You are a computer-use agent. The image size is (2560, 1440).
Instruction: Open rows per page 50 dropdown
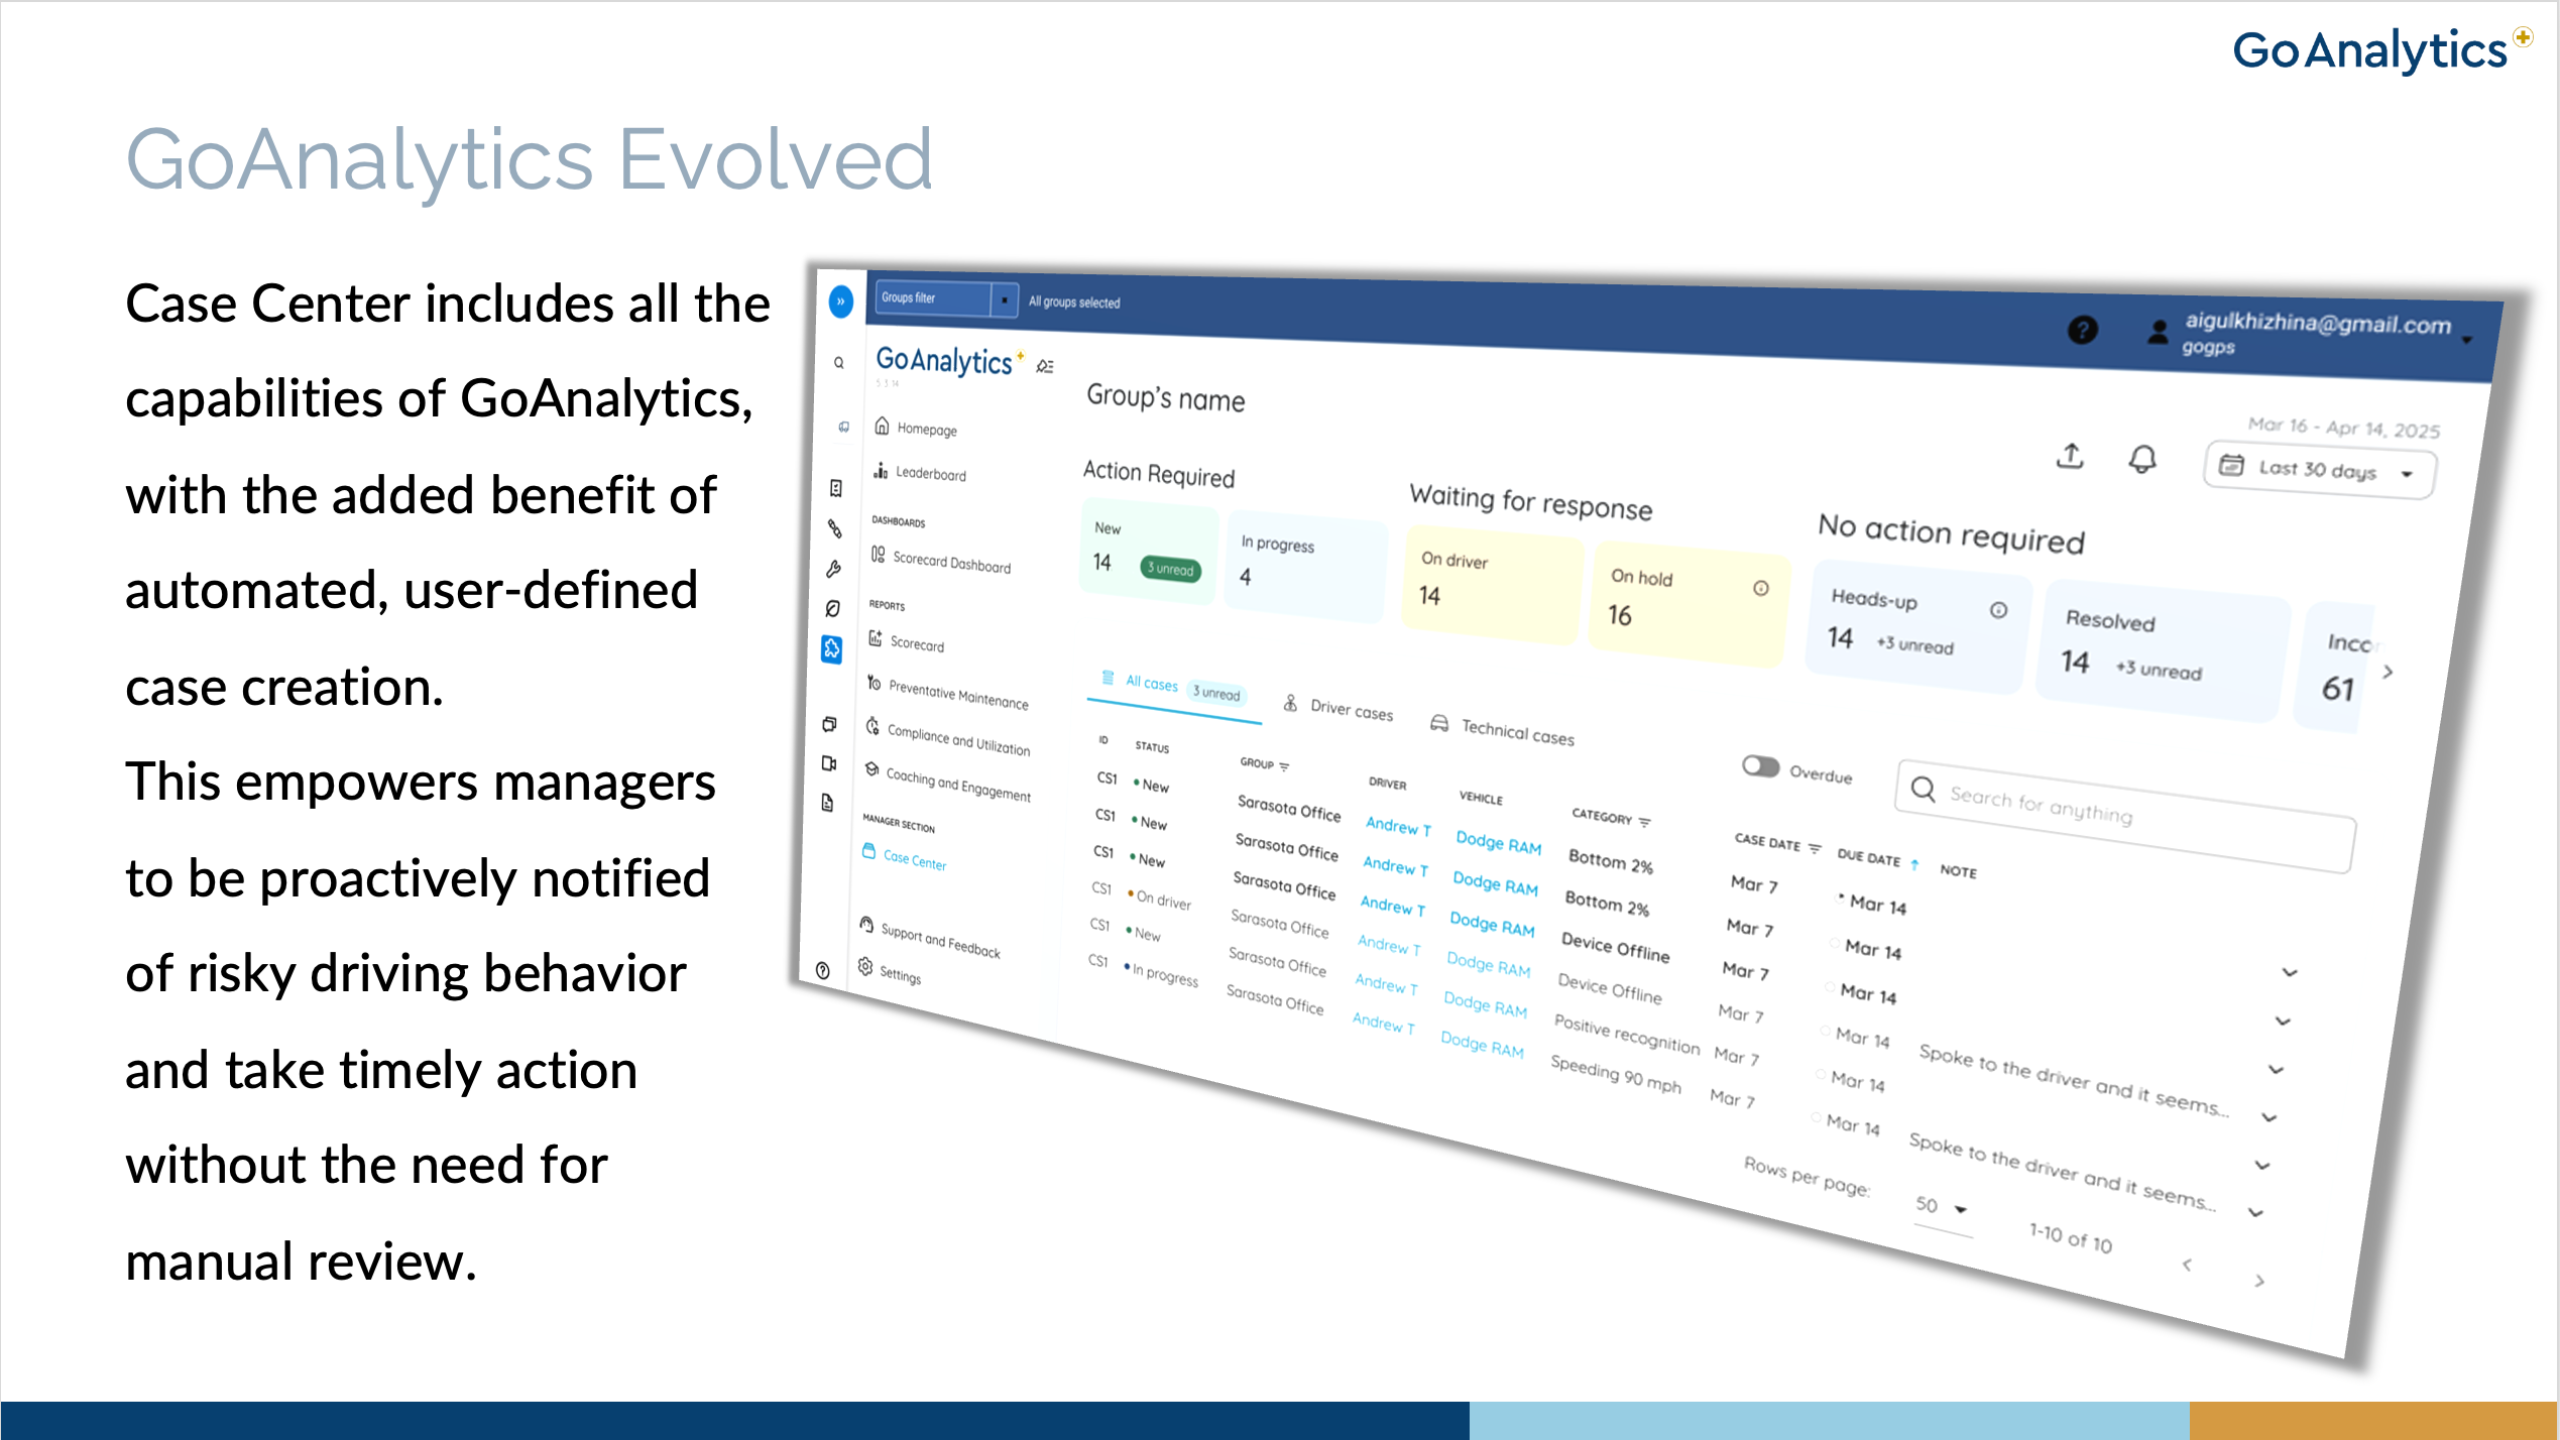click(x=1942, y=1207)
